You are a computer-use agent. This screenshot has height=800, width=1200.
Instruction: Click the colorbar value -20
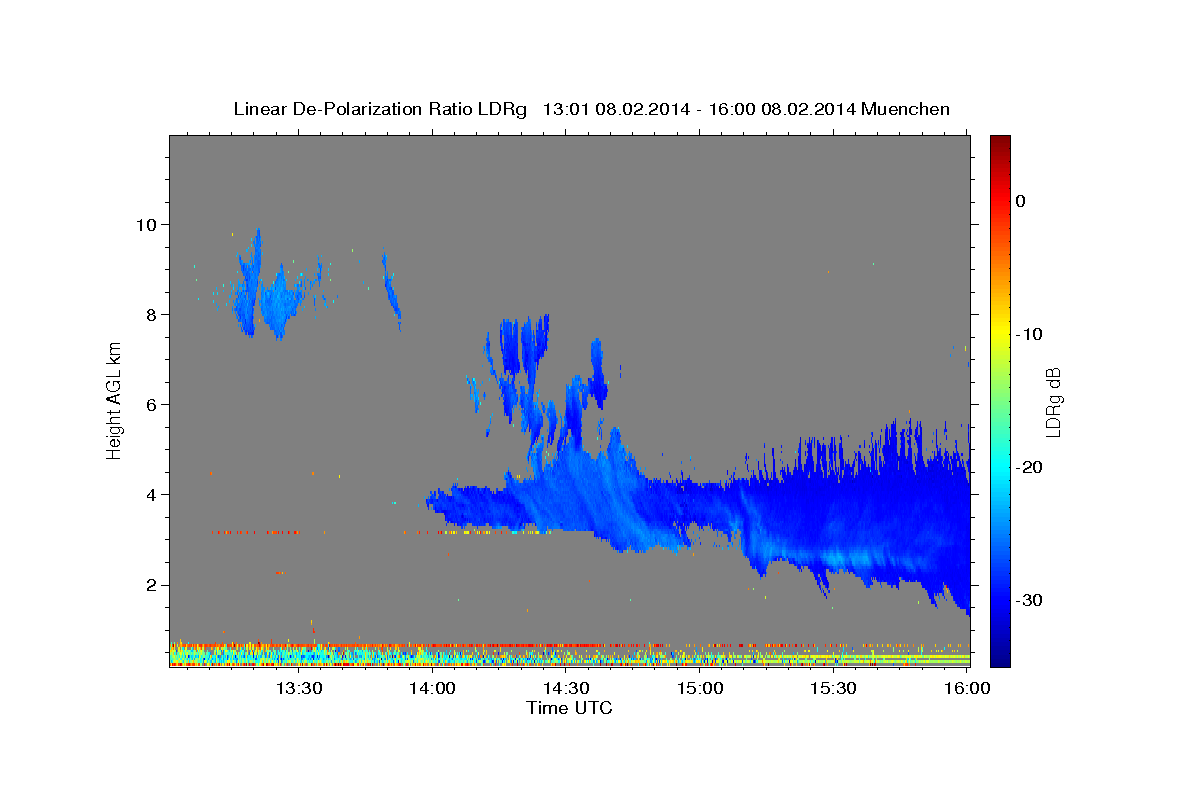(1028, 467)
